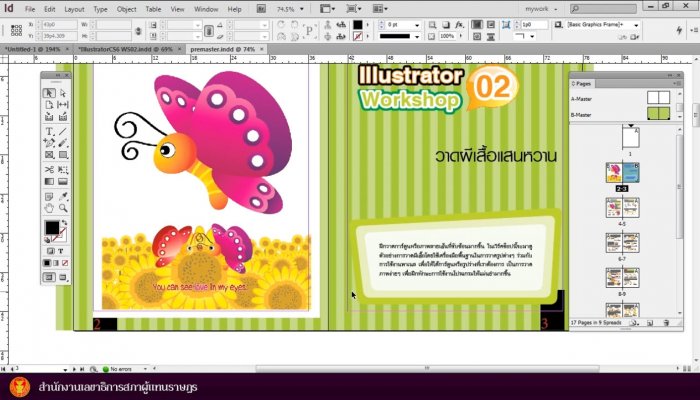Click the Content Placer tool

(63, 117)
